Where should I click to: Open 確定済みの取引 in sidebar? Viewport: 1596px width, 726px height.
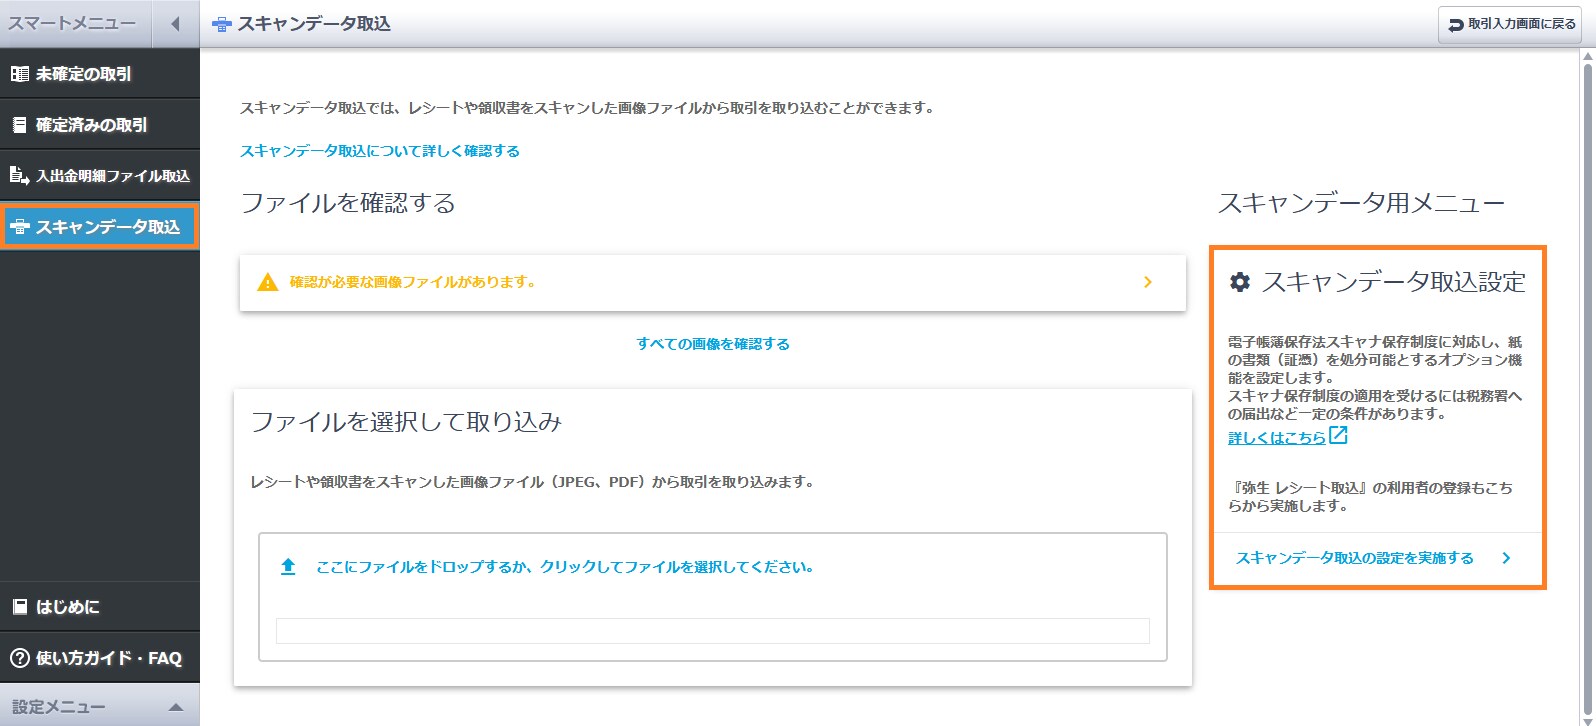click(x=100, y=125)
